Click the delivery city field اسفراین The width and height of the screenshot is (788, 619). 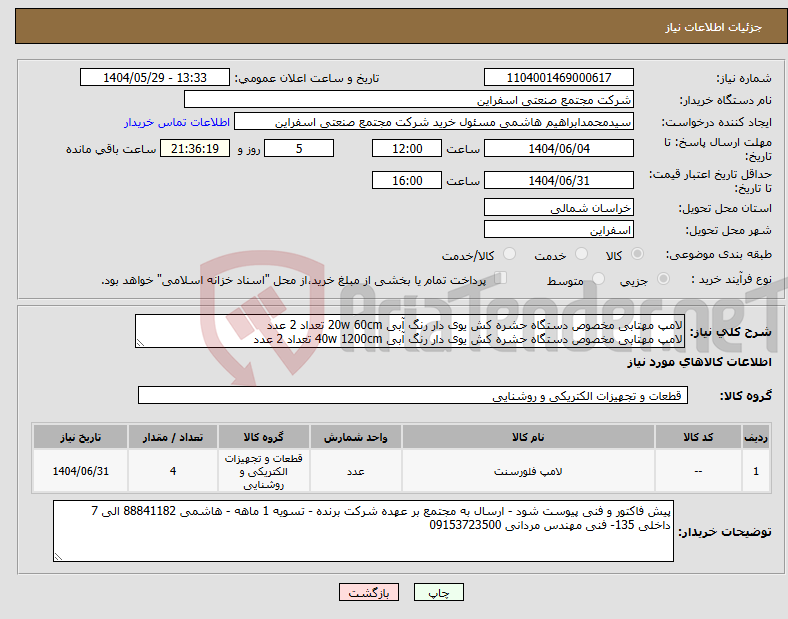[558, 229]
